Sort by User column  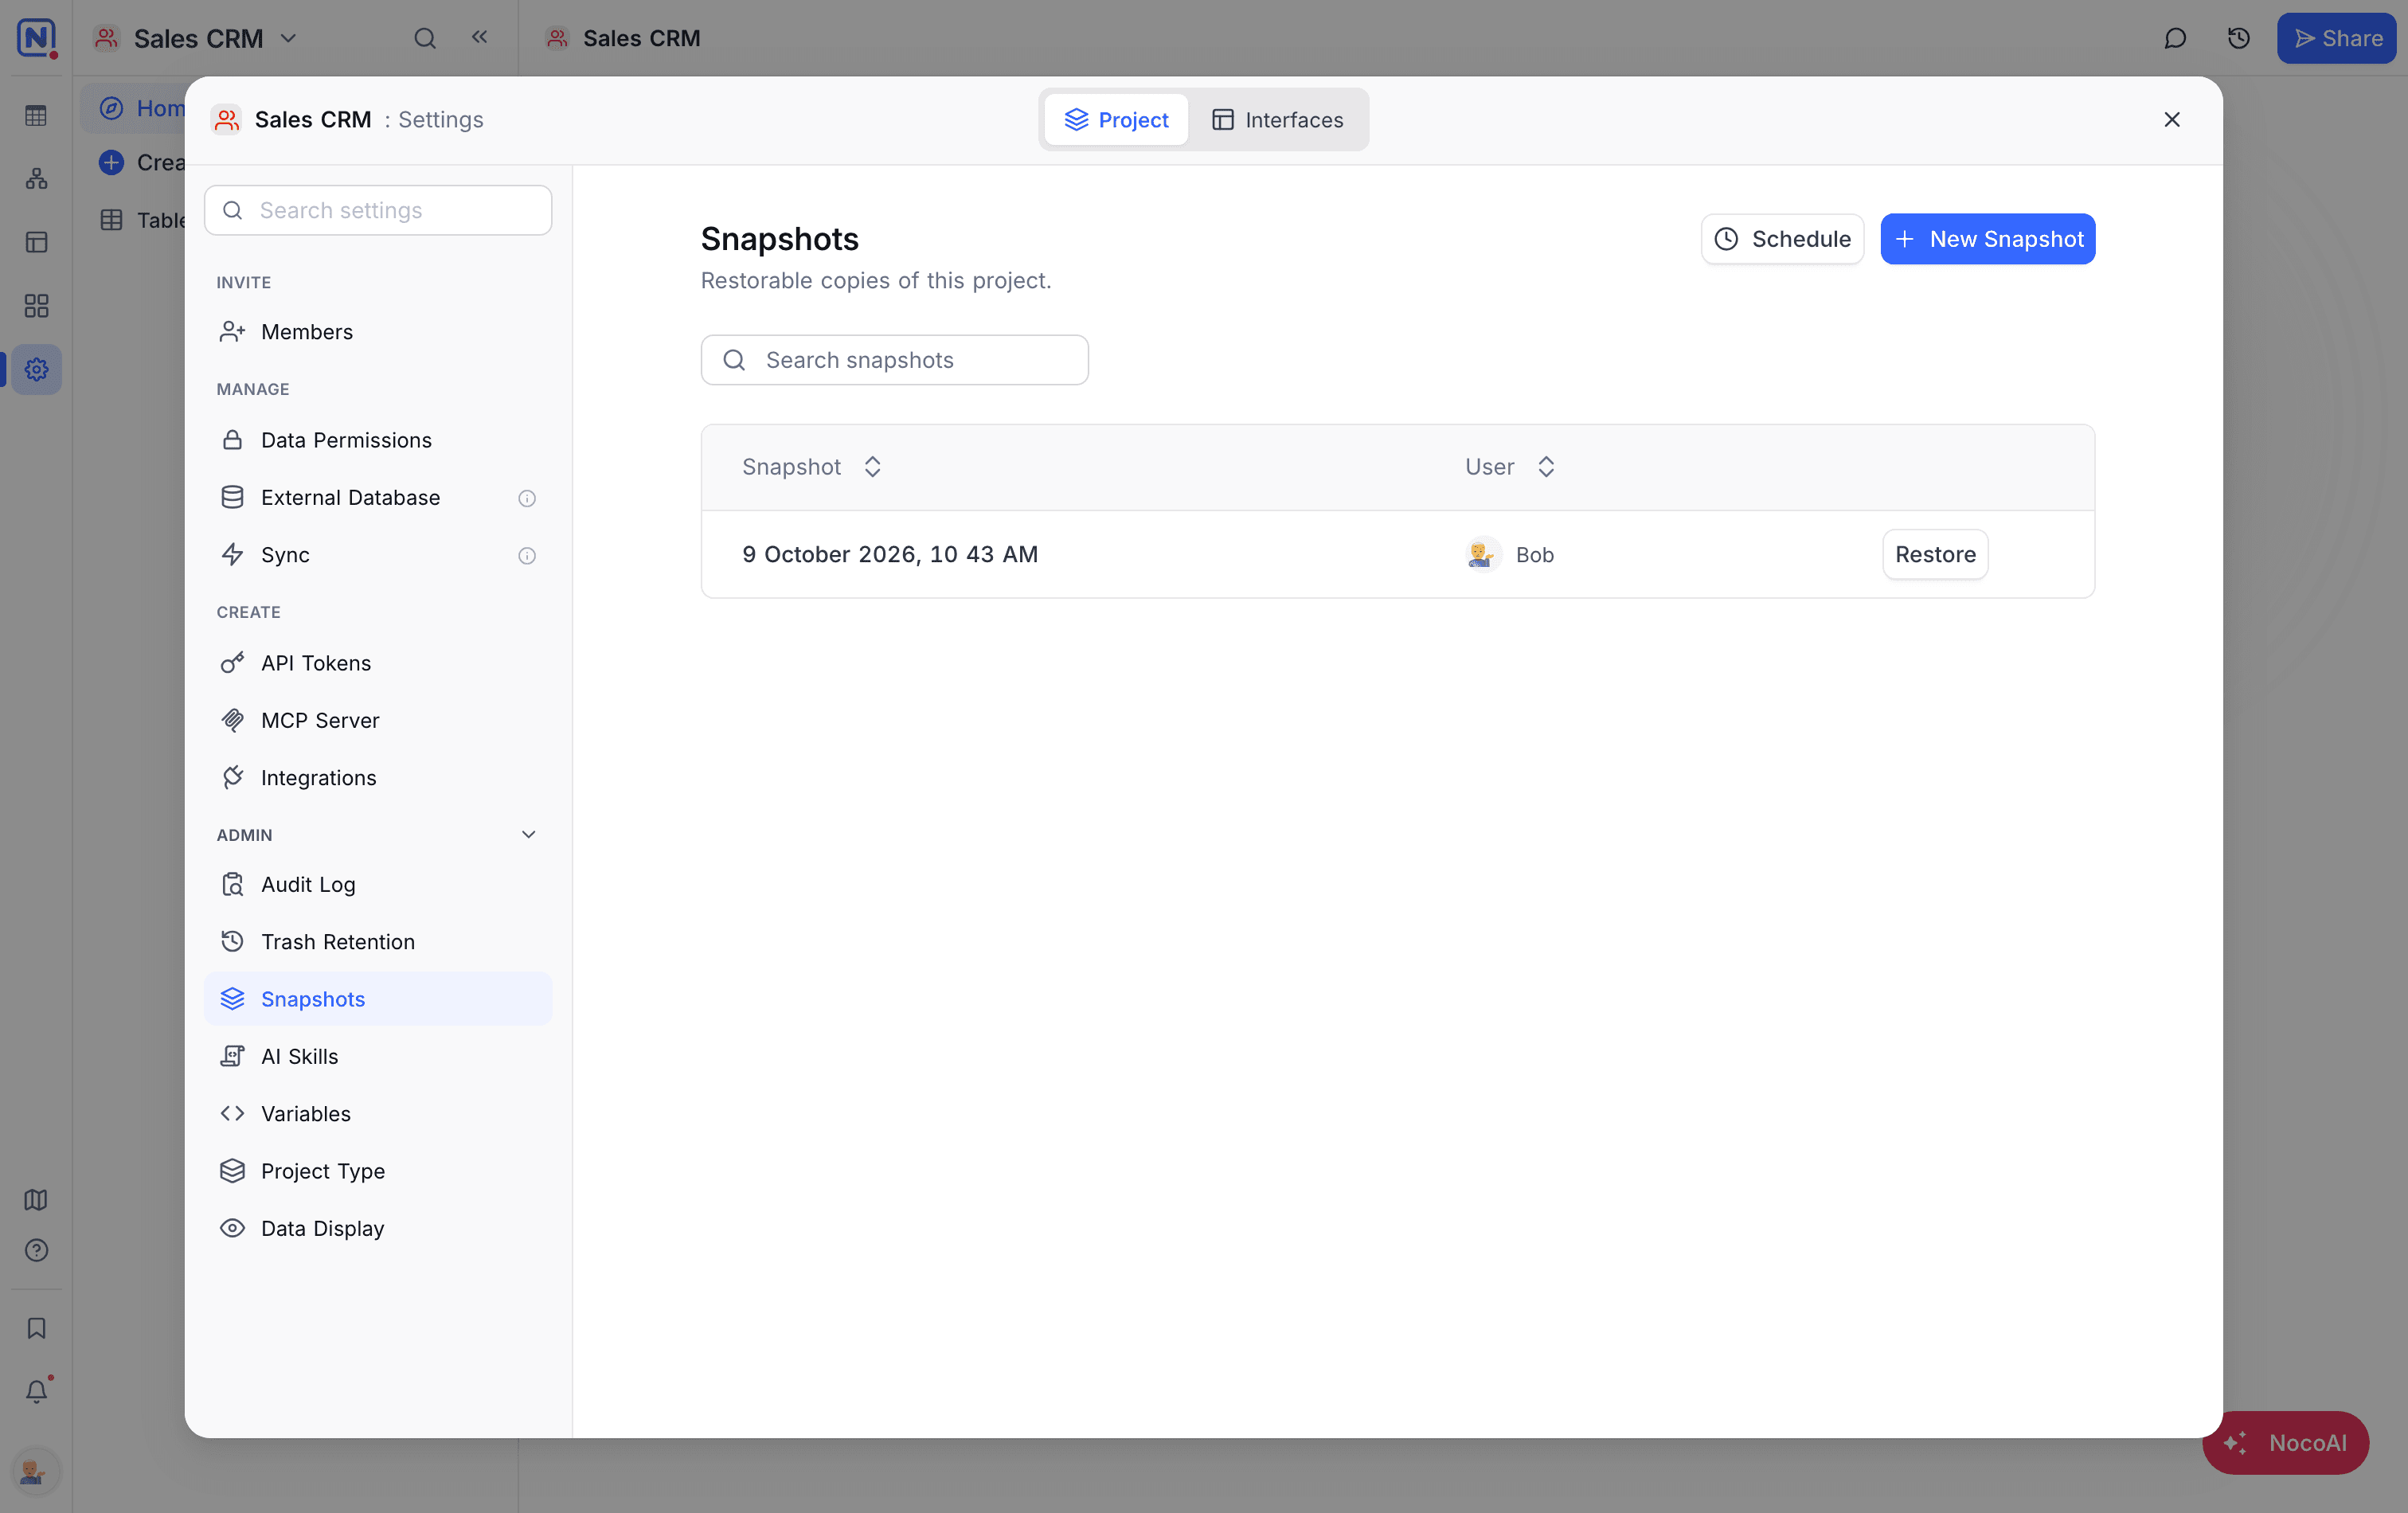(1546, 467)
